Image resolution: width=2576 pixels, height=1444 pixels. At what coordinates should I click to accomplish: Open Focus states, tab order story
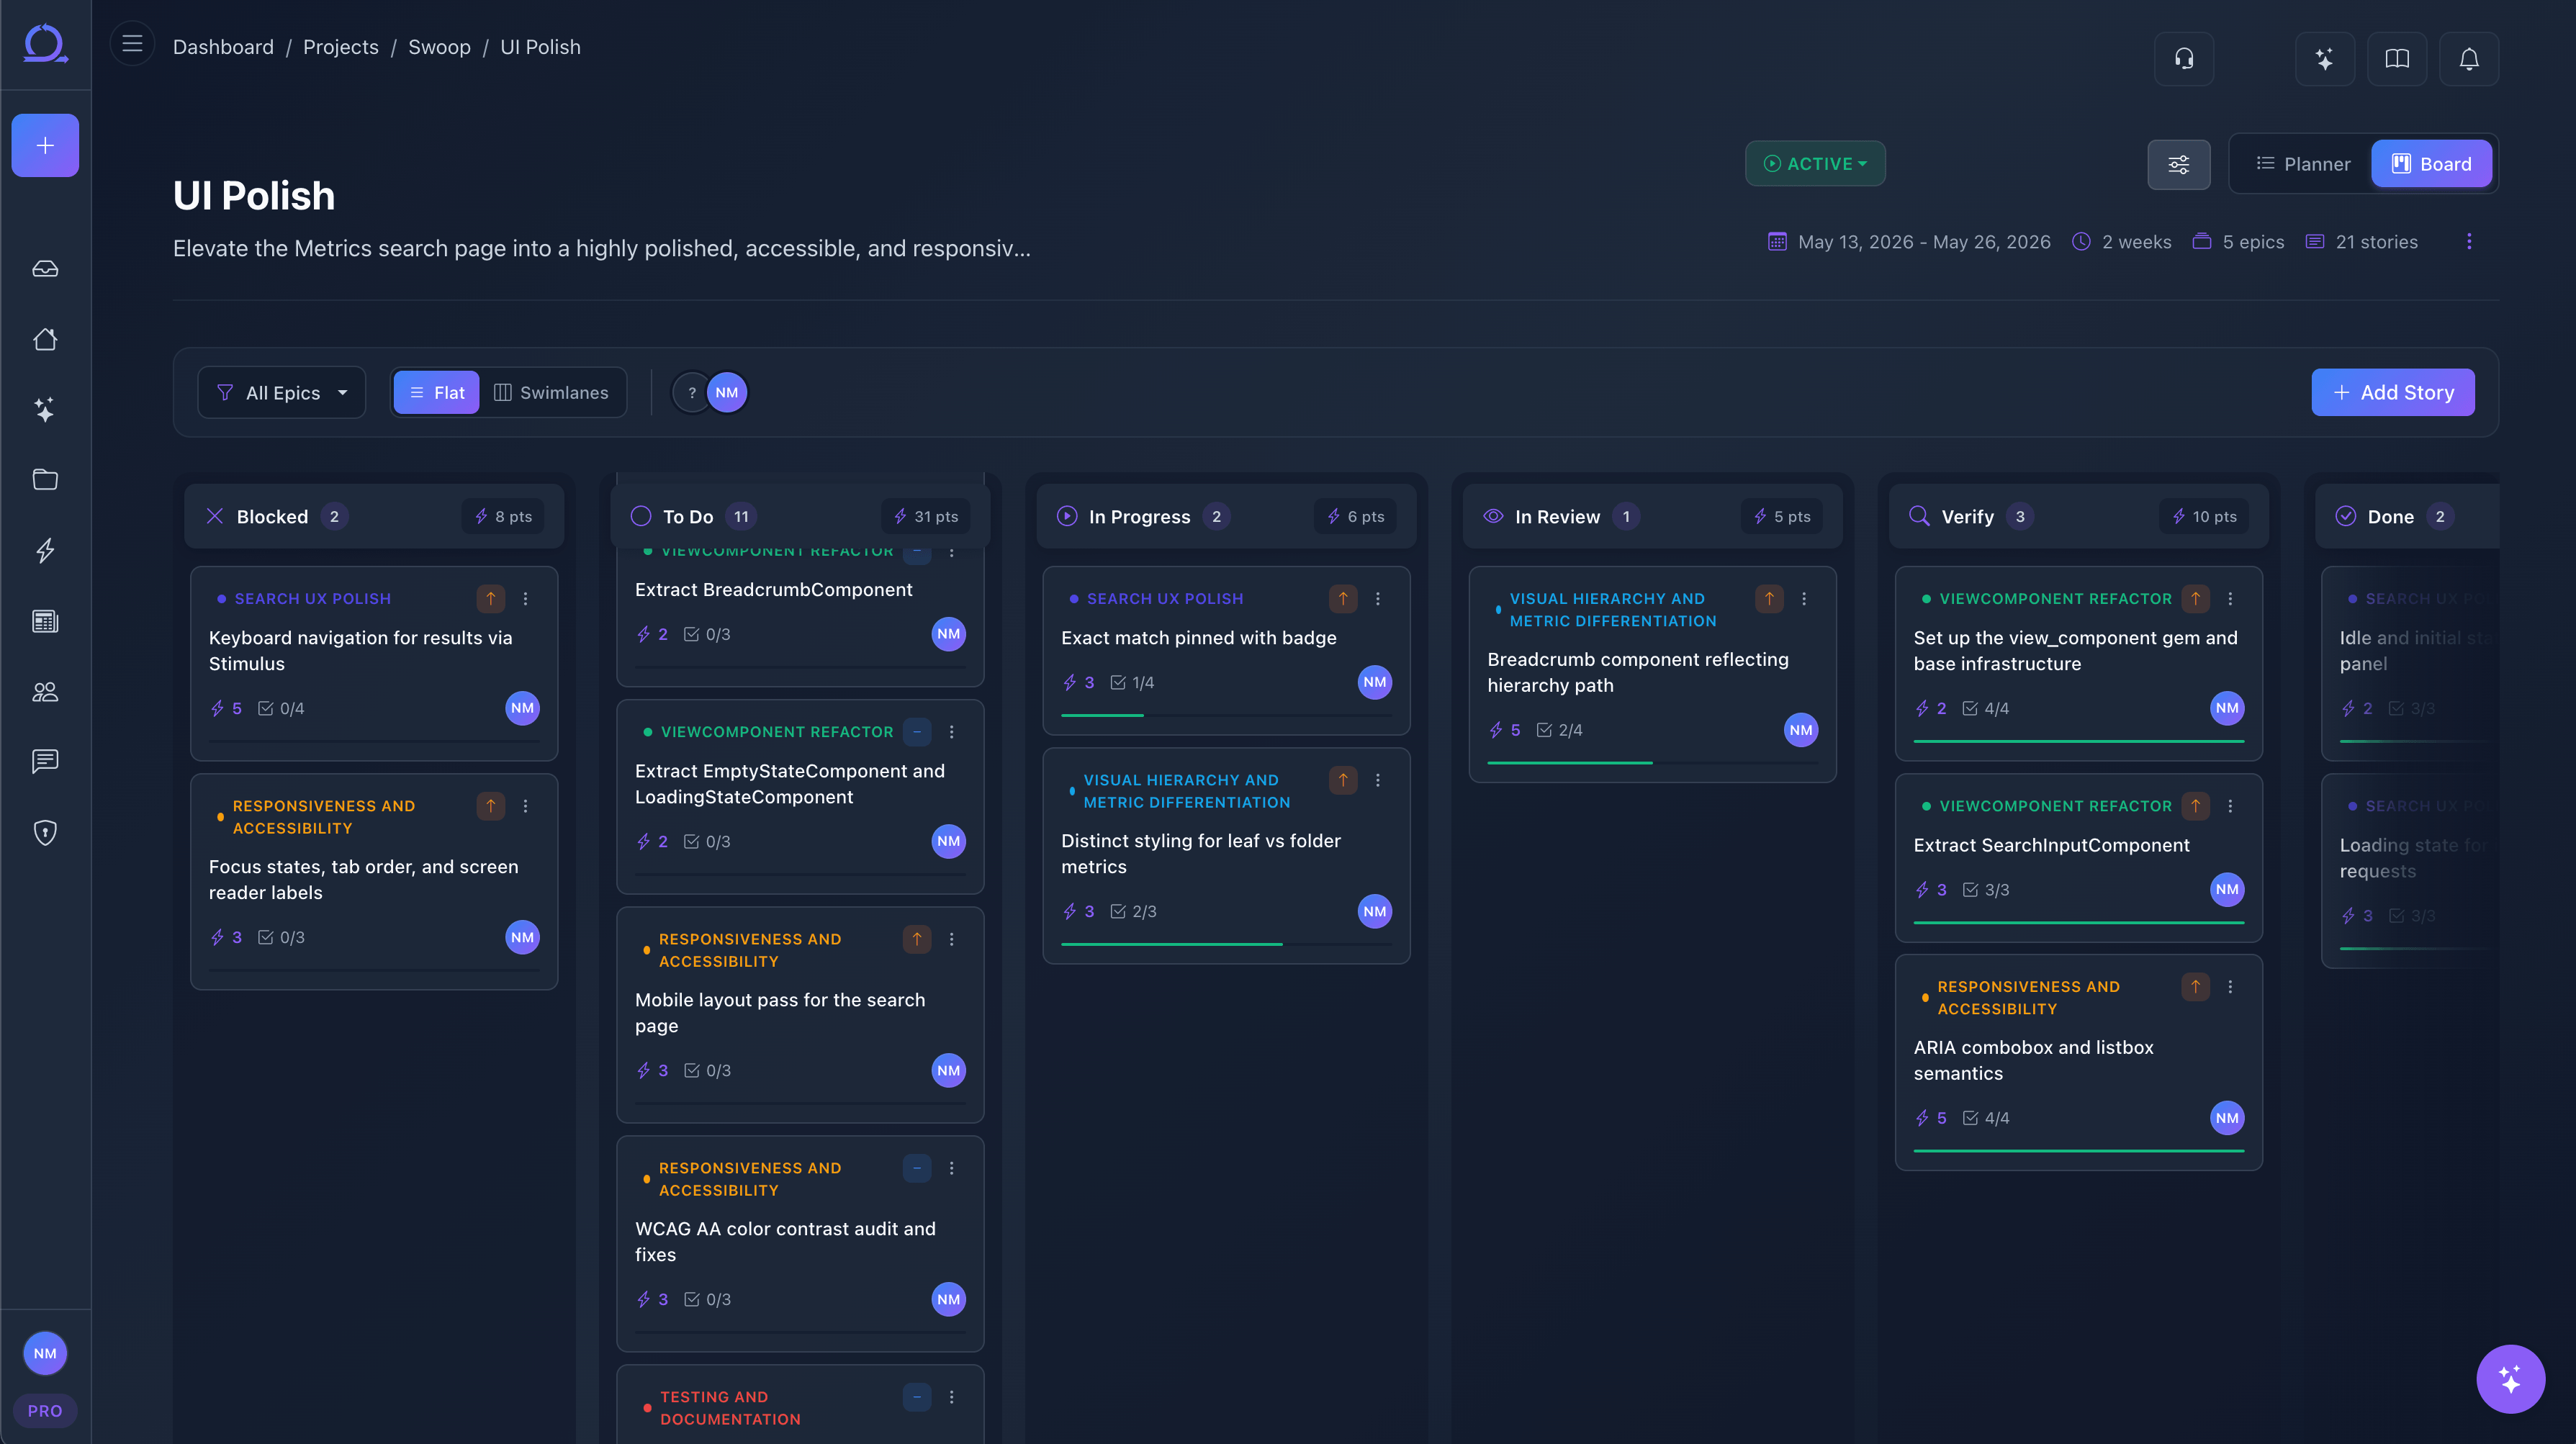363,880
